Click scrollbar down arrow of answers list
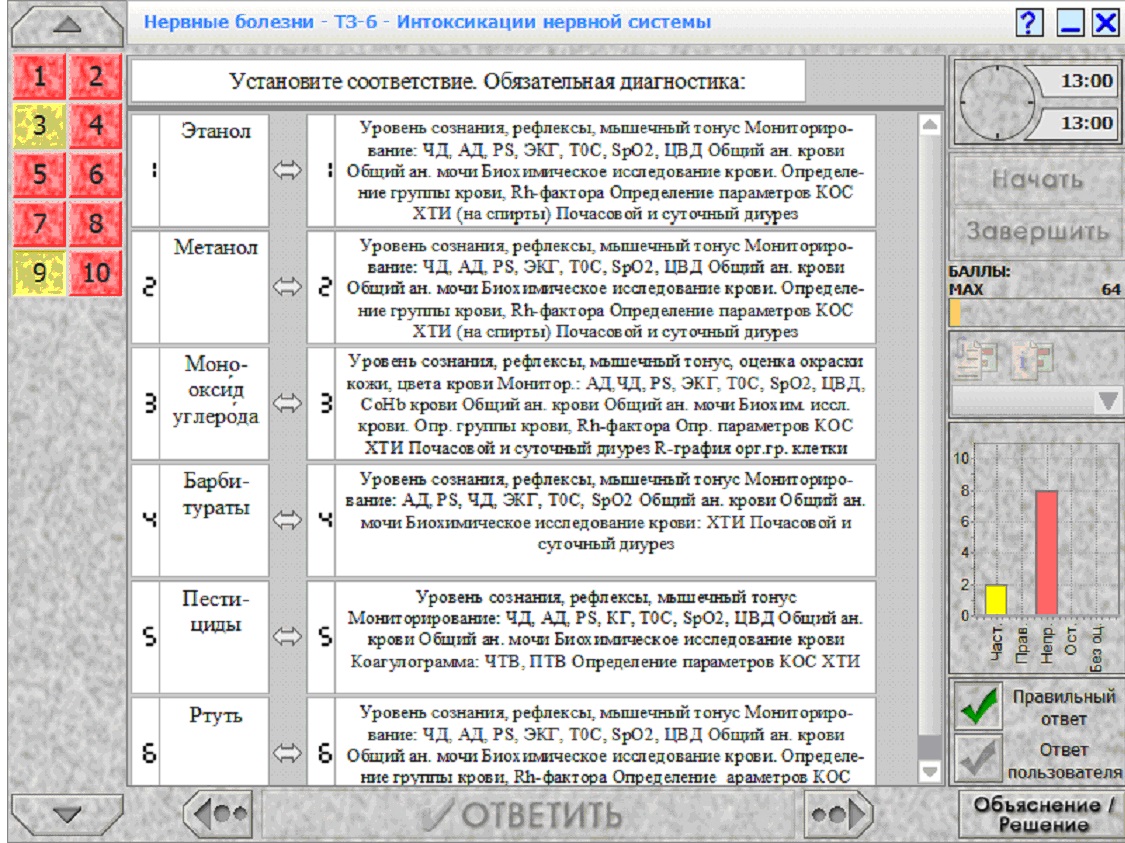 click(929, 772)
